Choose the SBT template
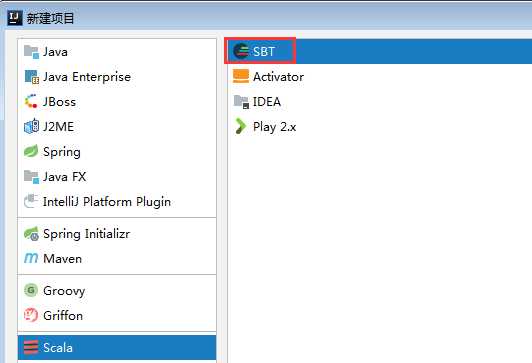The width and height of the screenshot is (532, 363). pyautogui.click(x=379, y=52)
